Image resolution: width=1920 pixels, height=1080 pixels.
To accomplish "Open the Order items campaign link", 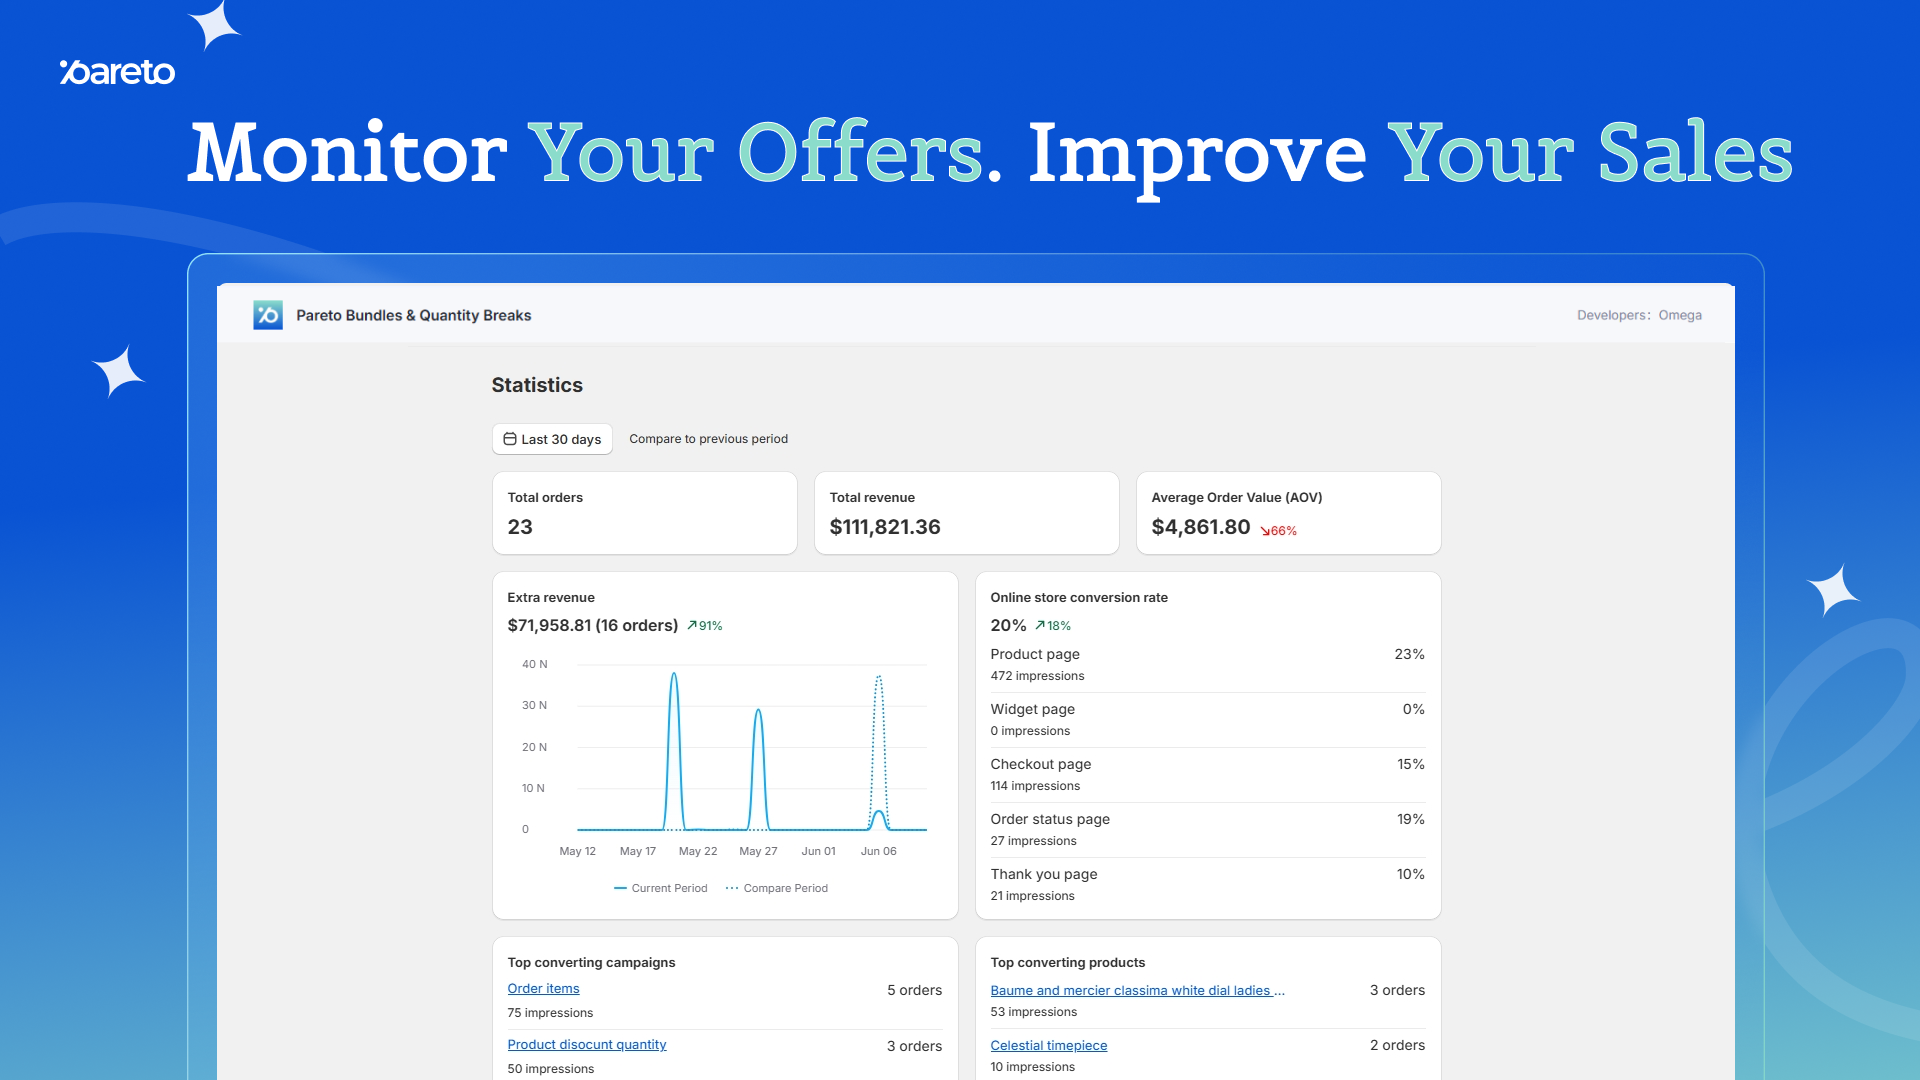I will (x=543, y=988).
